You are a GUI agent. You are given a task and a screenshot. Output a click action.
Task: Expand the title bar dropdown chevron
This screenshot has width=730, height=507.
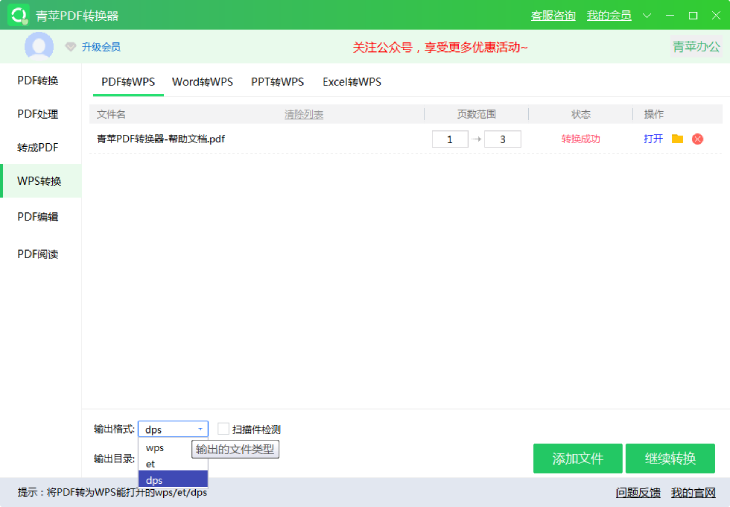click(647, 15)
